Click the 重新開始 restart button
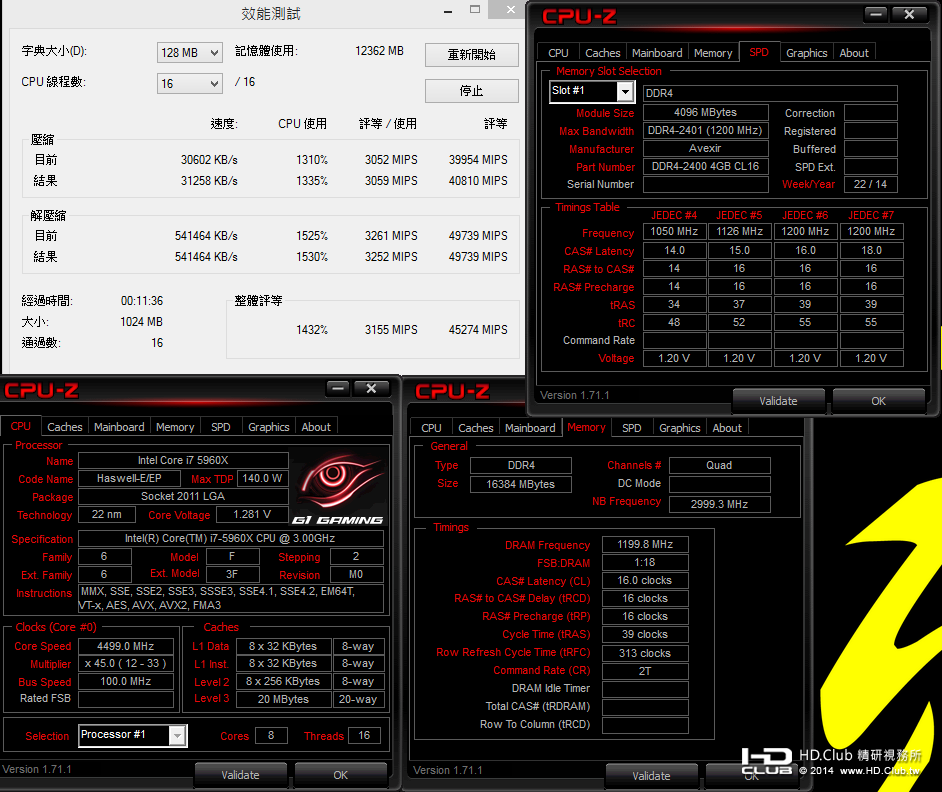This screenshot has width=942, height=792. pos(472,55)
